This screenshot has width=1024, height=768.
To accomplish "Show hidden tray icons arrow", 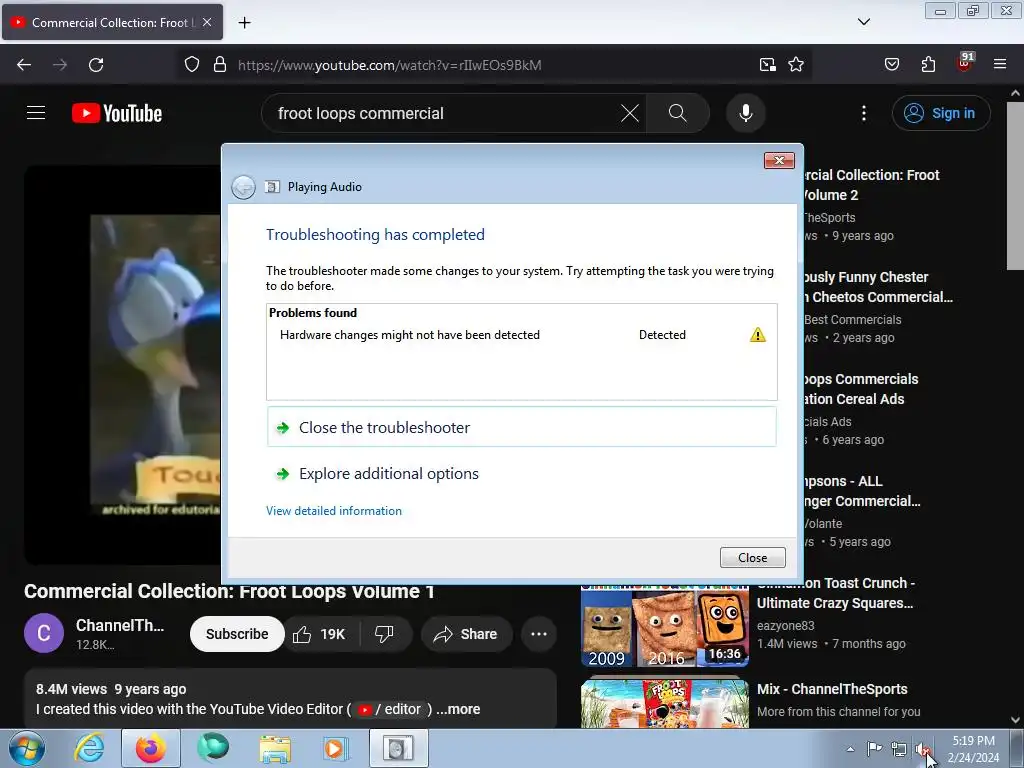I will click(850, 749).
